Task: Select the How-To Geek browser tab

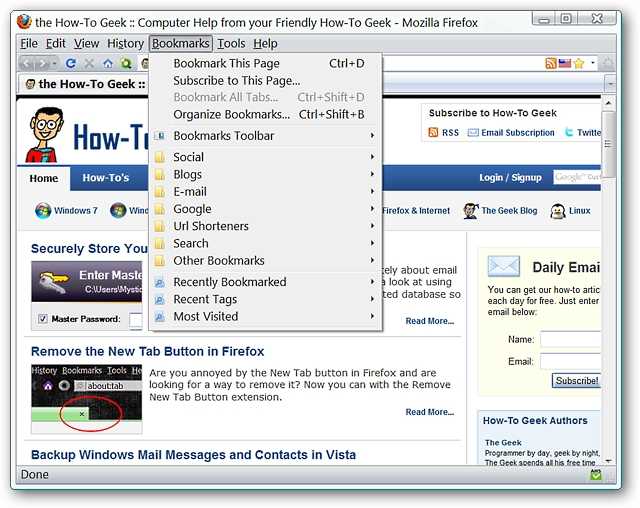Action: (84, 84)
